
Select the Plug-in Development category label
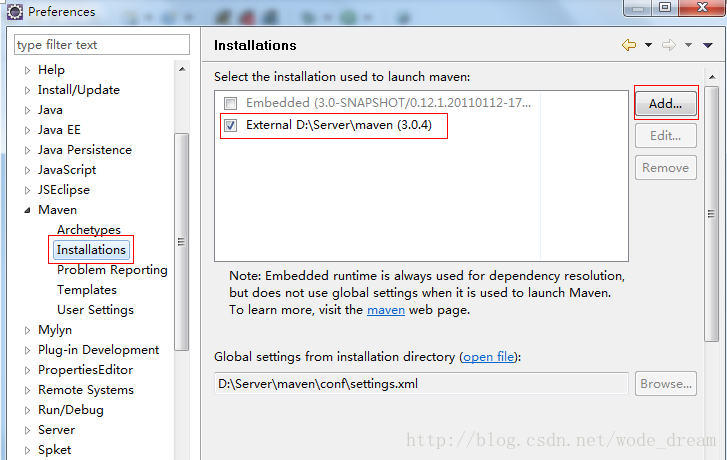point(98,350)
